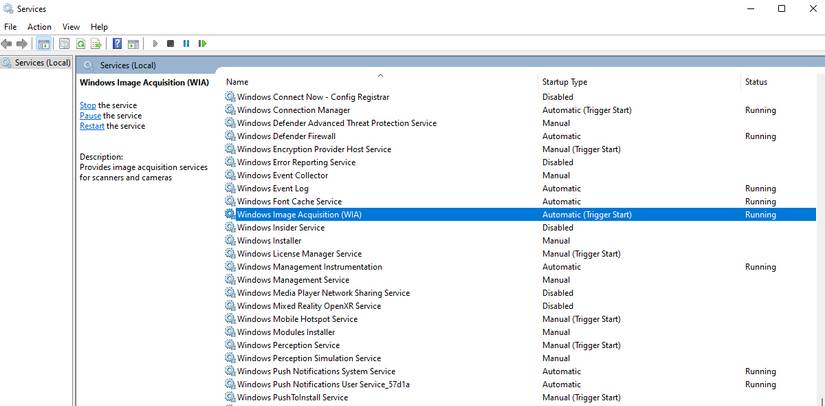Click the Running status of Windows Management Instrumentation
The width and height of the screenshot is (825, 406).
[760, 267]
